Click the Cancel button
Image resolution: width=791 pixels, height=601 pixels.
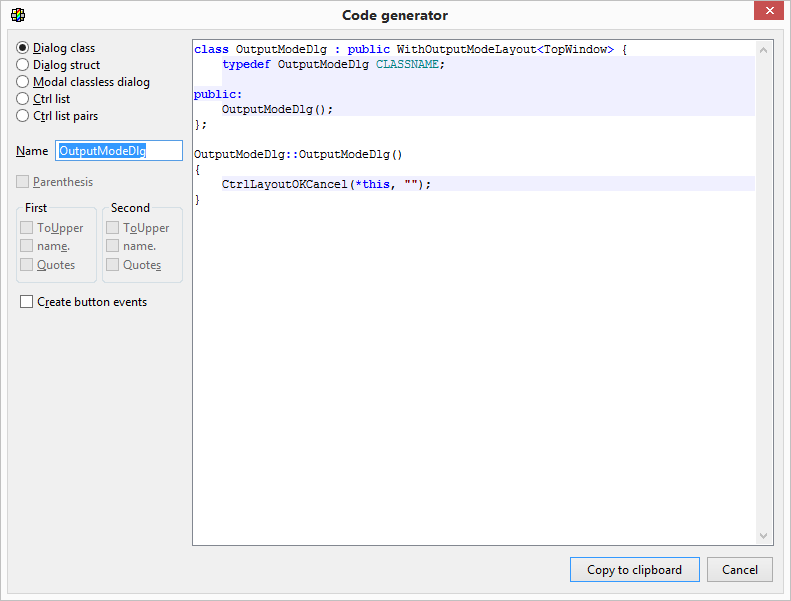pyautogui.click(x=739, y=570)
